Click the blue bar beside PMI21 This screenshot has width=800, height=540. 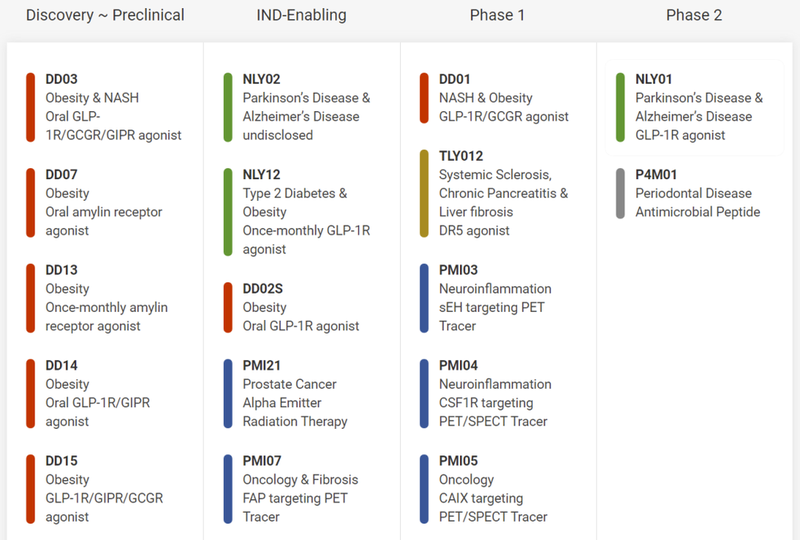pyautogui.click(x=228, y=393)
